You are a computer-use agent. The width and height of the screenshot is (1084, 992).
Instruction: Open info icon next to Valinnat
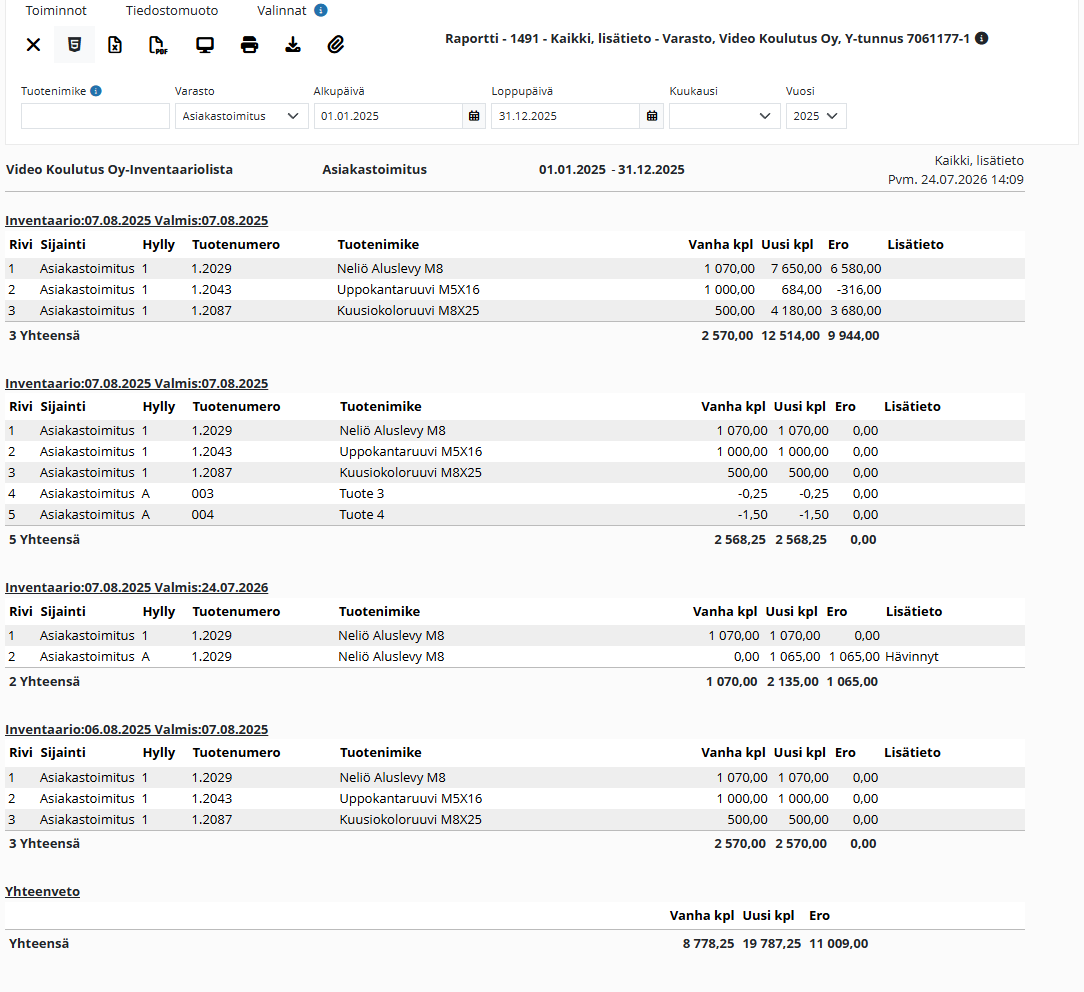pos(321,10)
